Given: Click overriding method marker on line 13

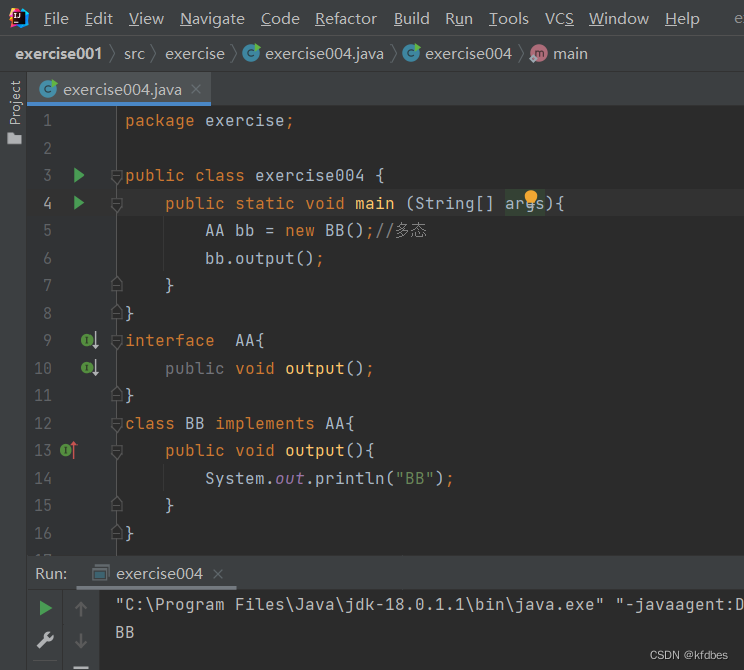Looking at the screenshot, I should click(68, 451).
